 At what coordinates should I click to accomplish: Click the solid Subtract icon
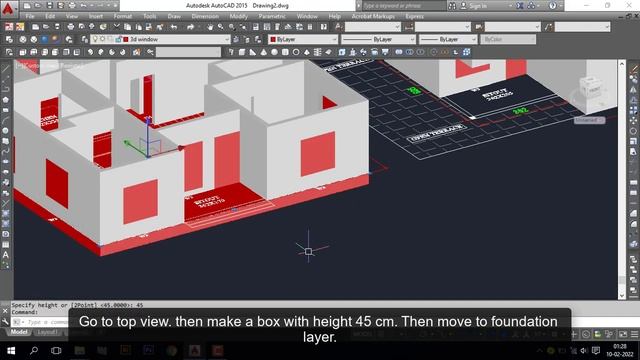[409, 52]
